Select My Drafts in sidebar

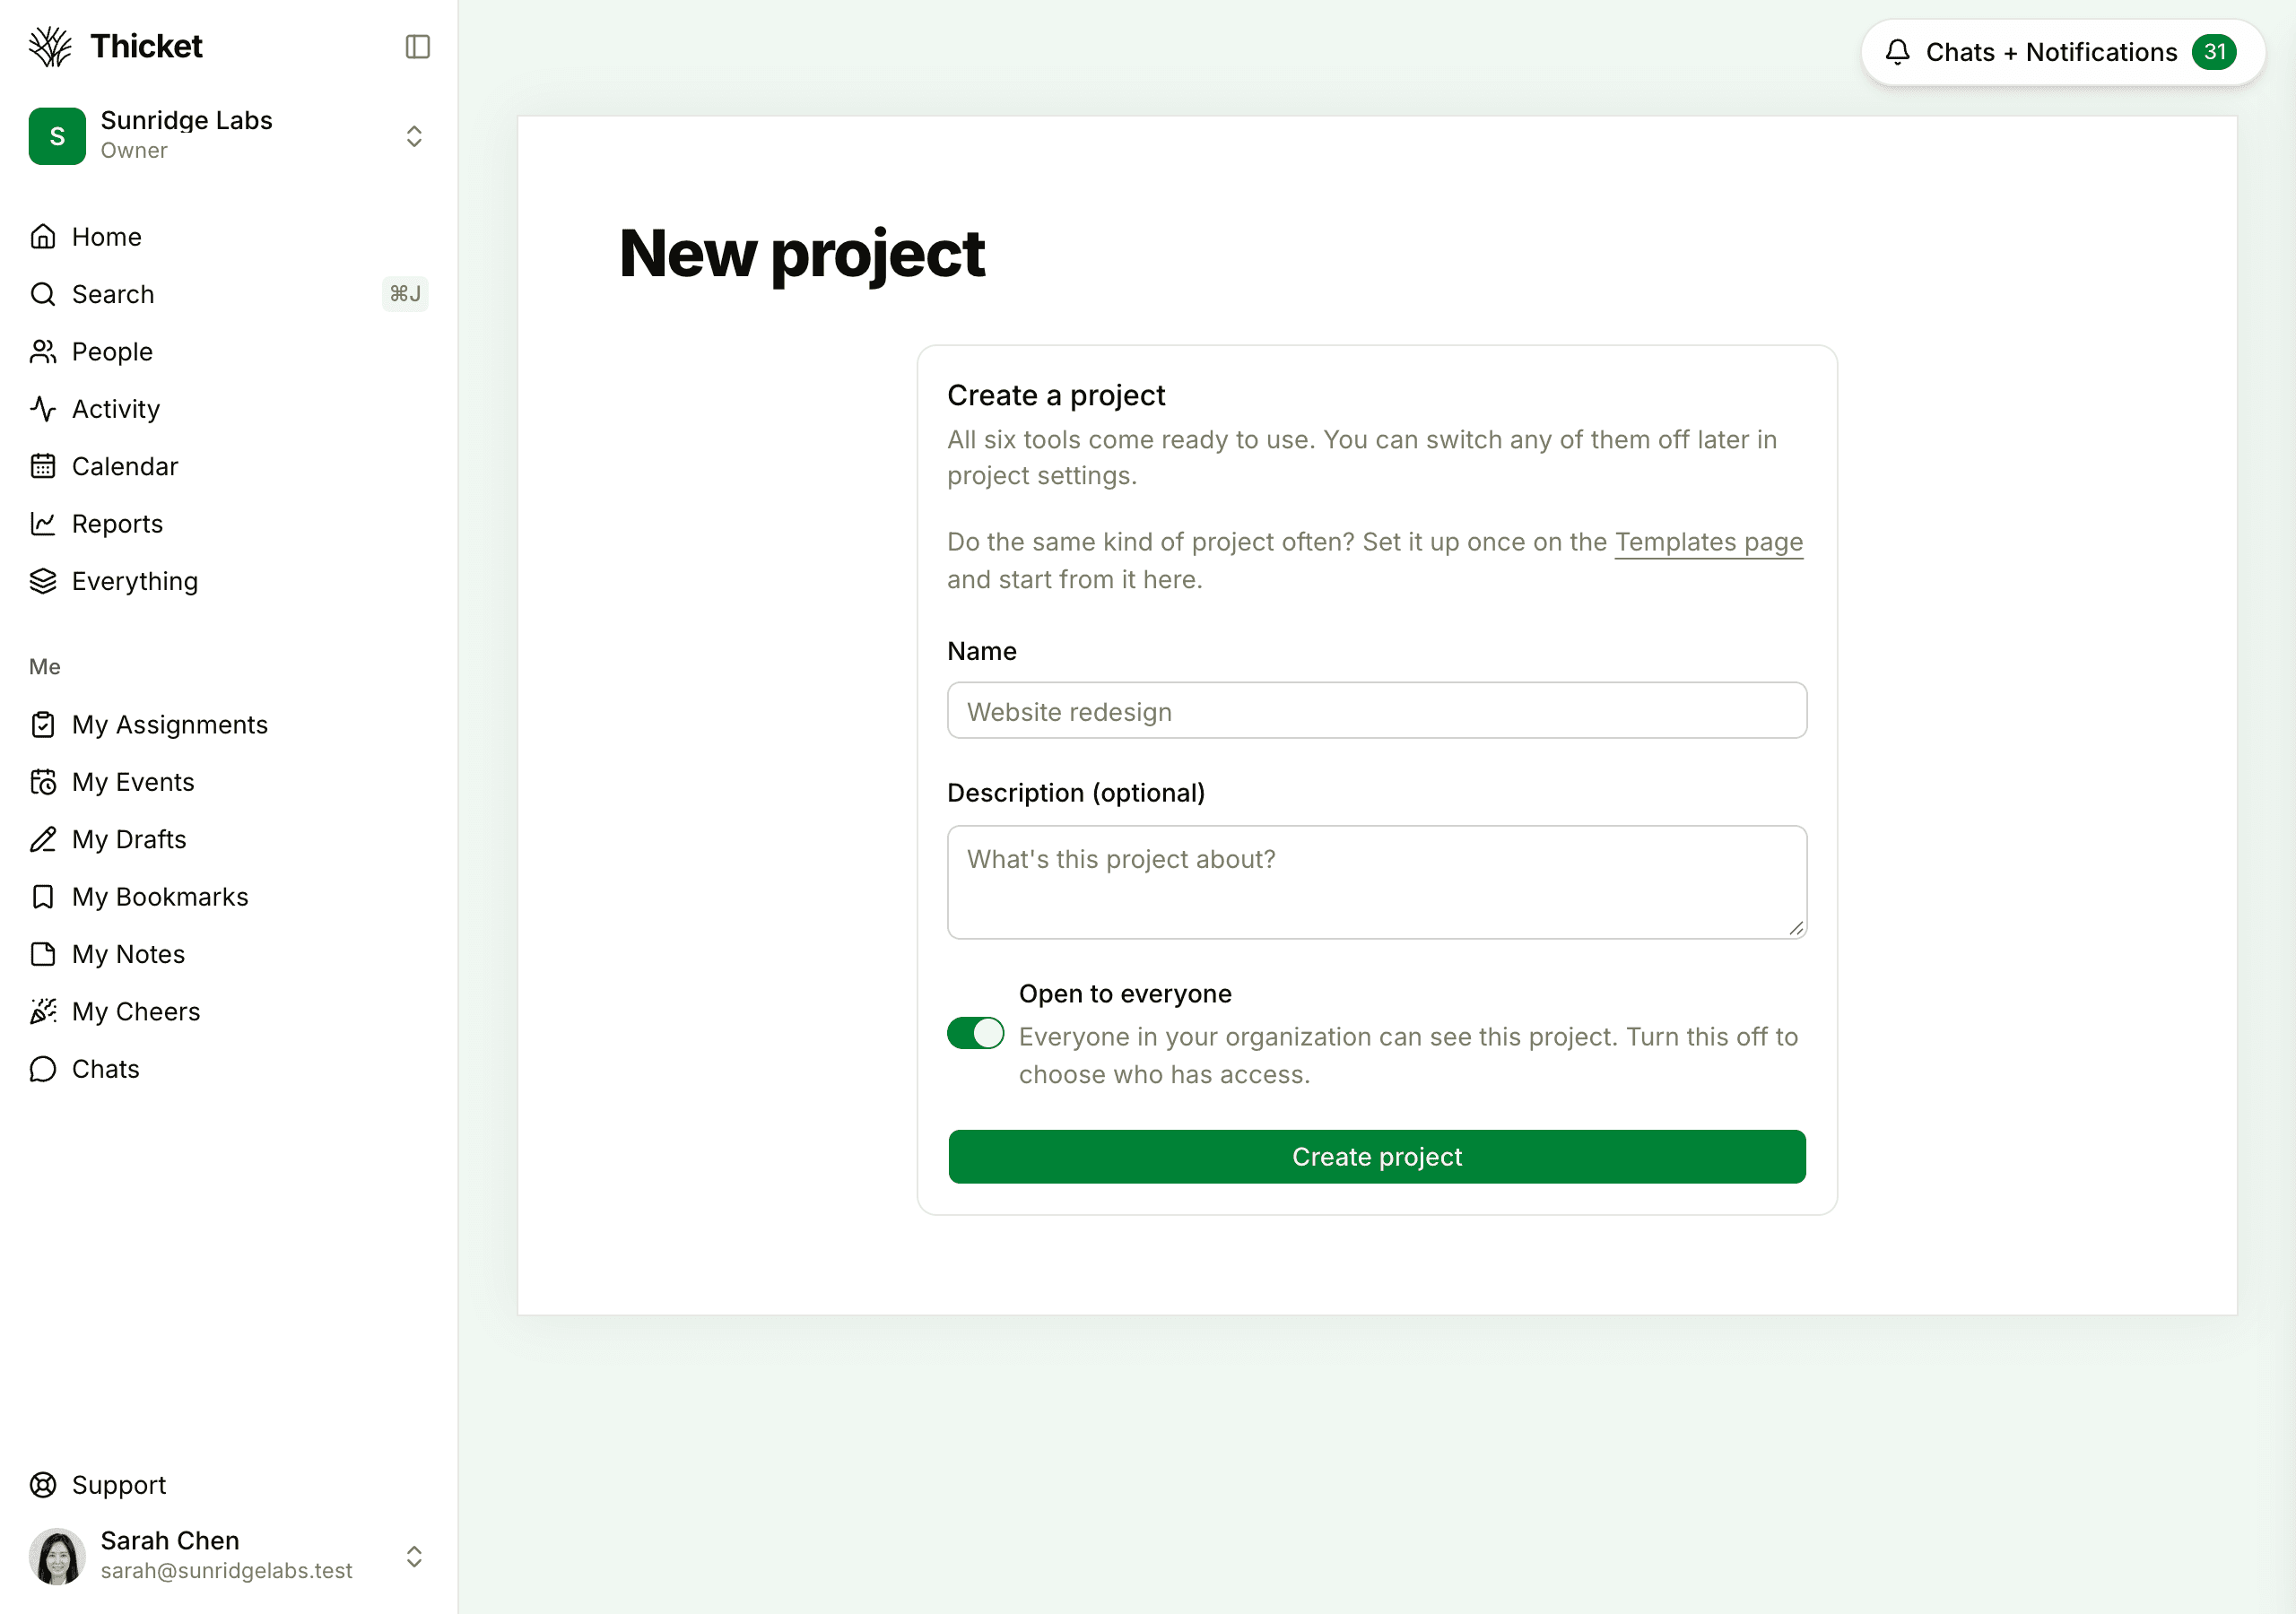pos(229,840)
